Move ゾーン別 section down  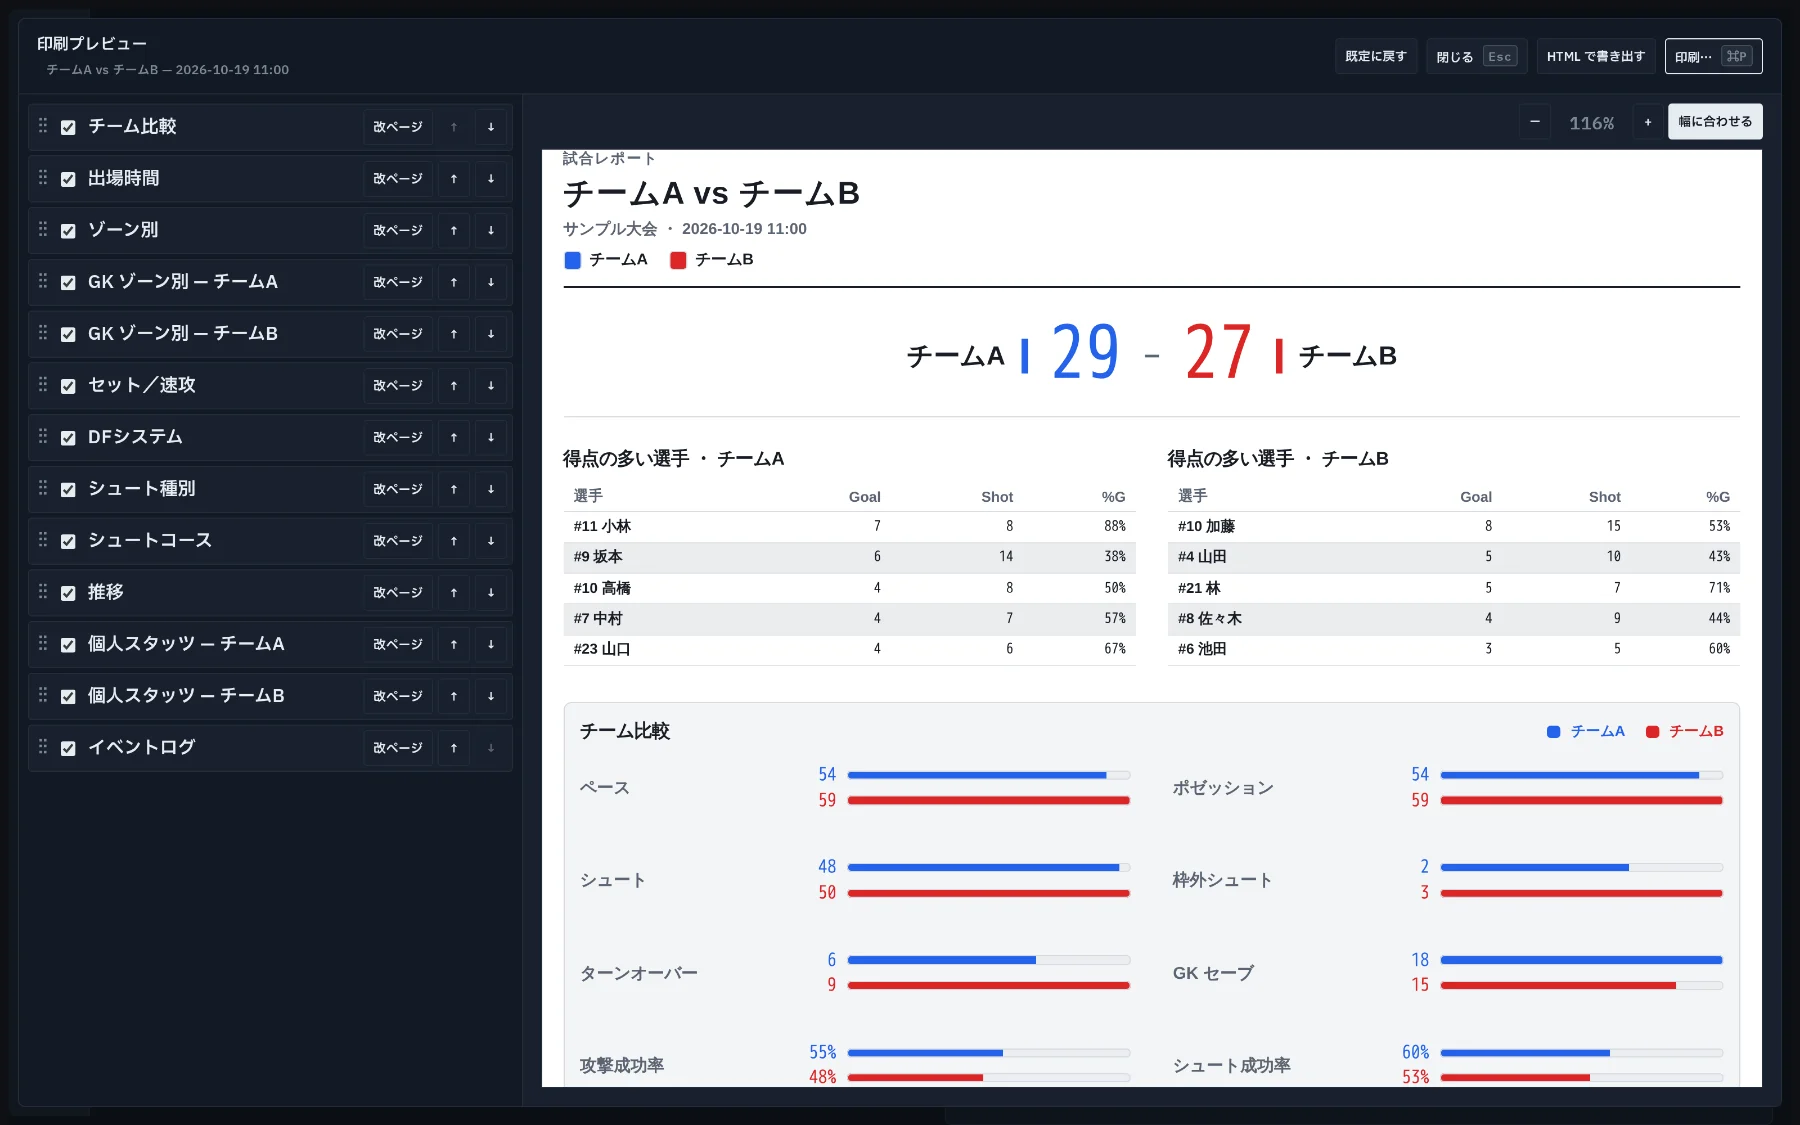[x=491, y=231]
